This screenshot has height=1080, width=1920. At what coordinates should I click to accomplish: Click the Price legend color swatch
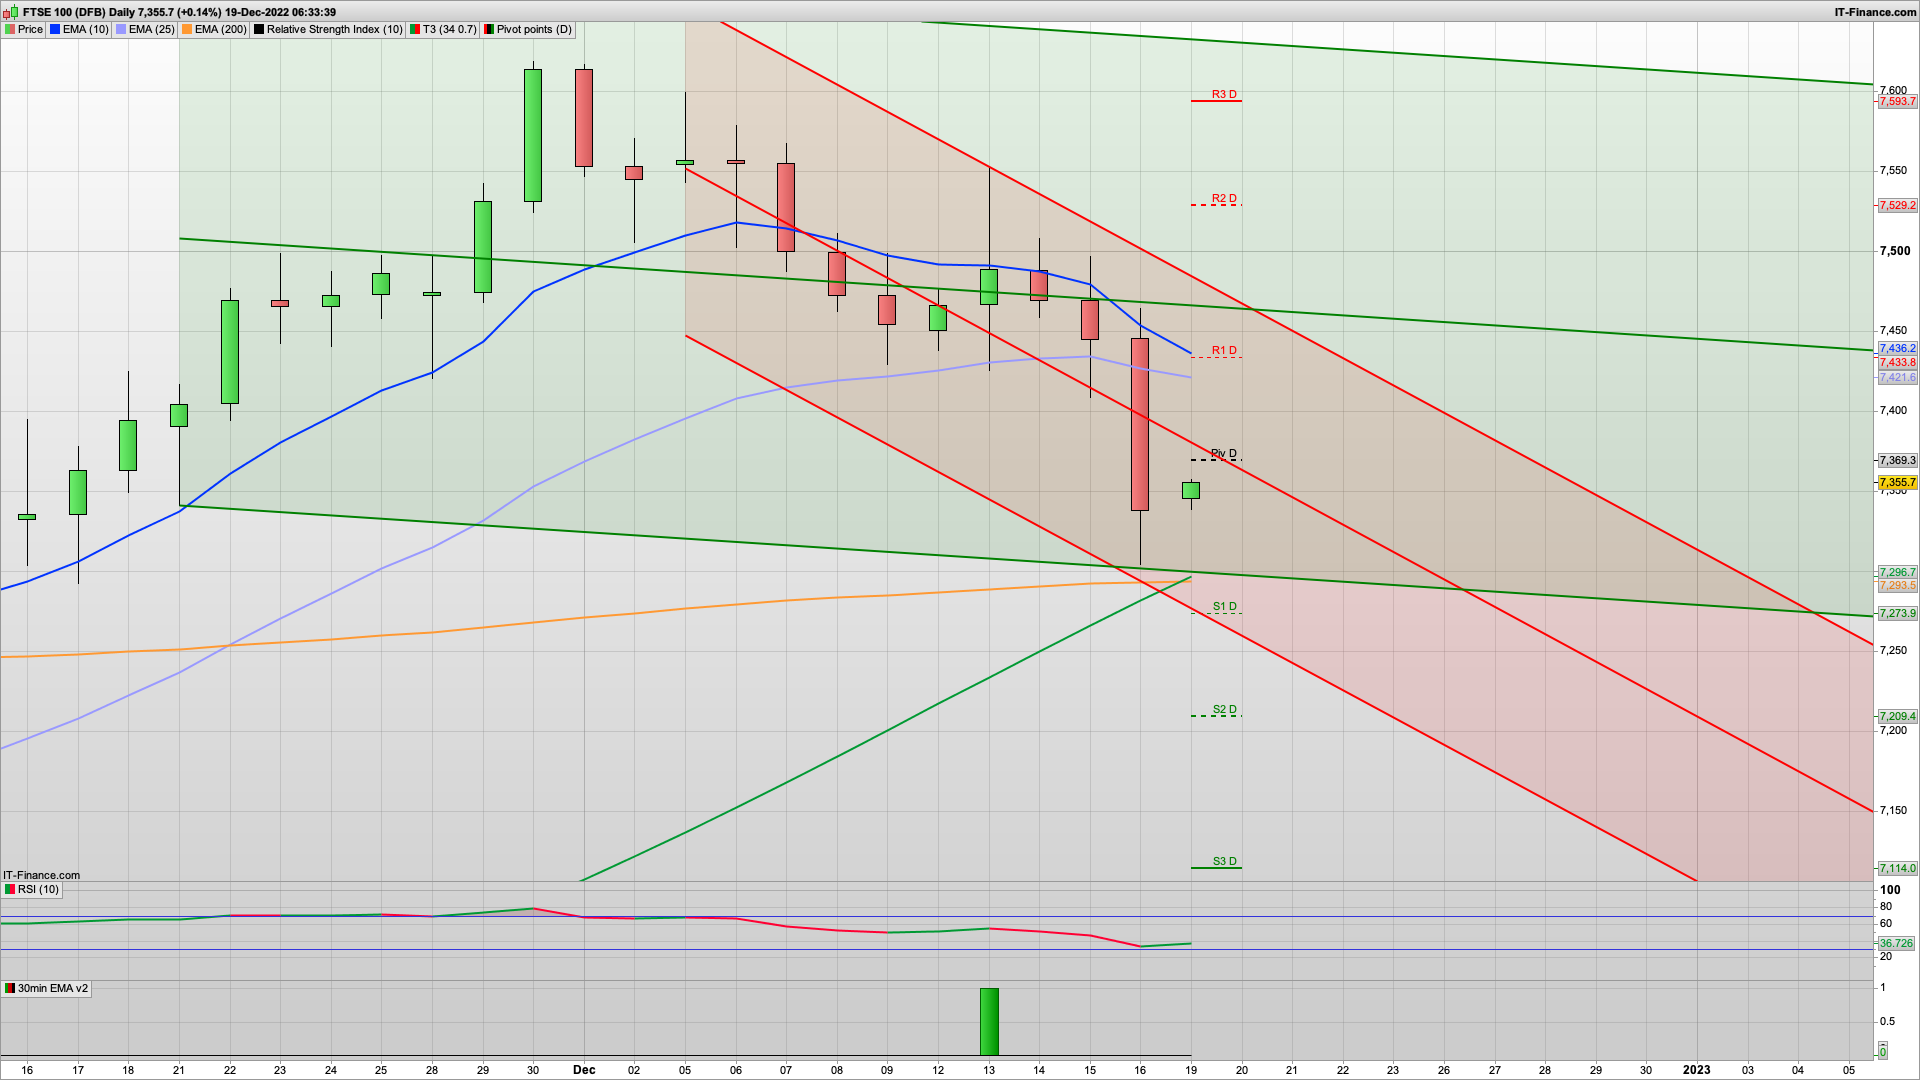pos(10,29)
